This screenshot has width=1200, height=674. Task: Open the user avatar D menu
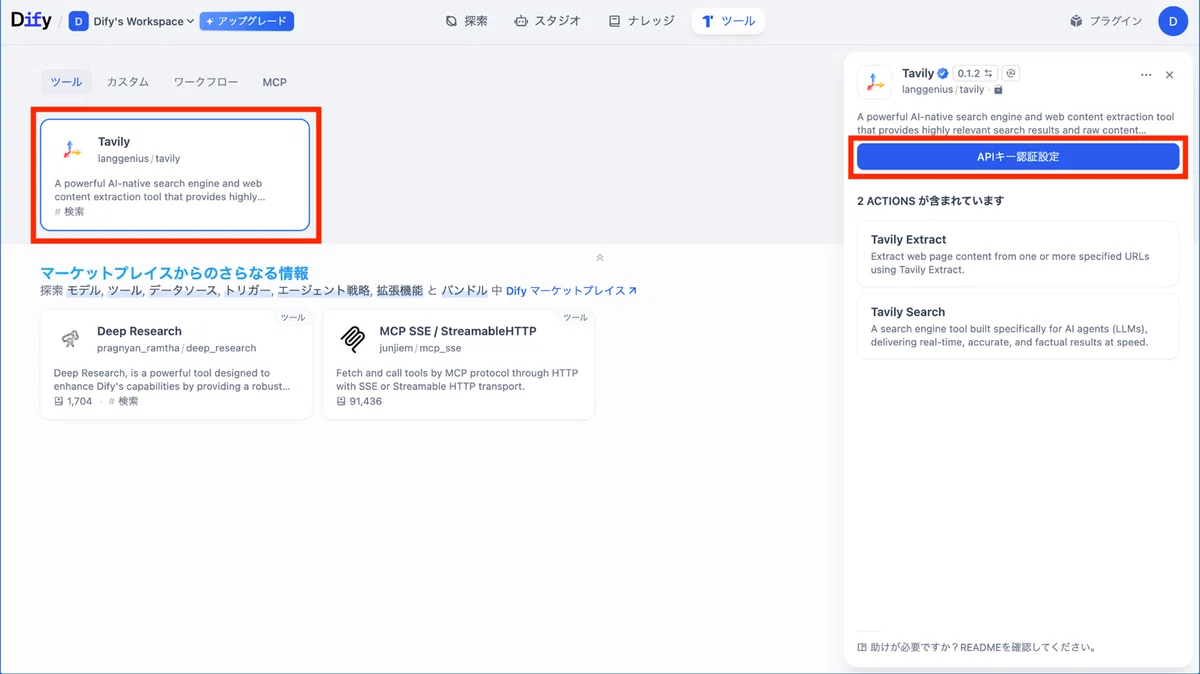click(x=1172, y=21)
